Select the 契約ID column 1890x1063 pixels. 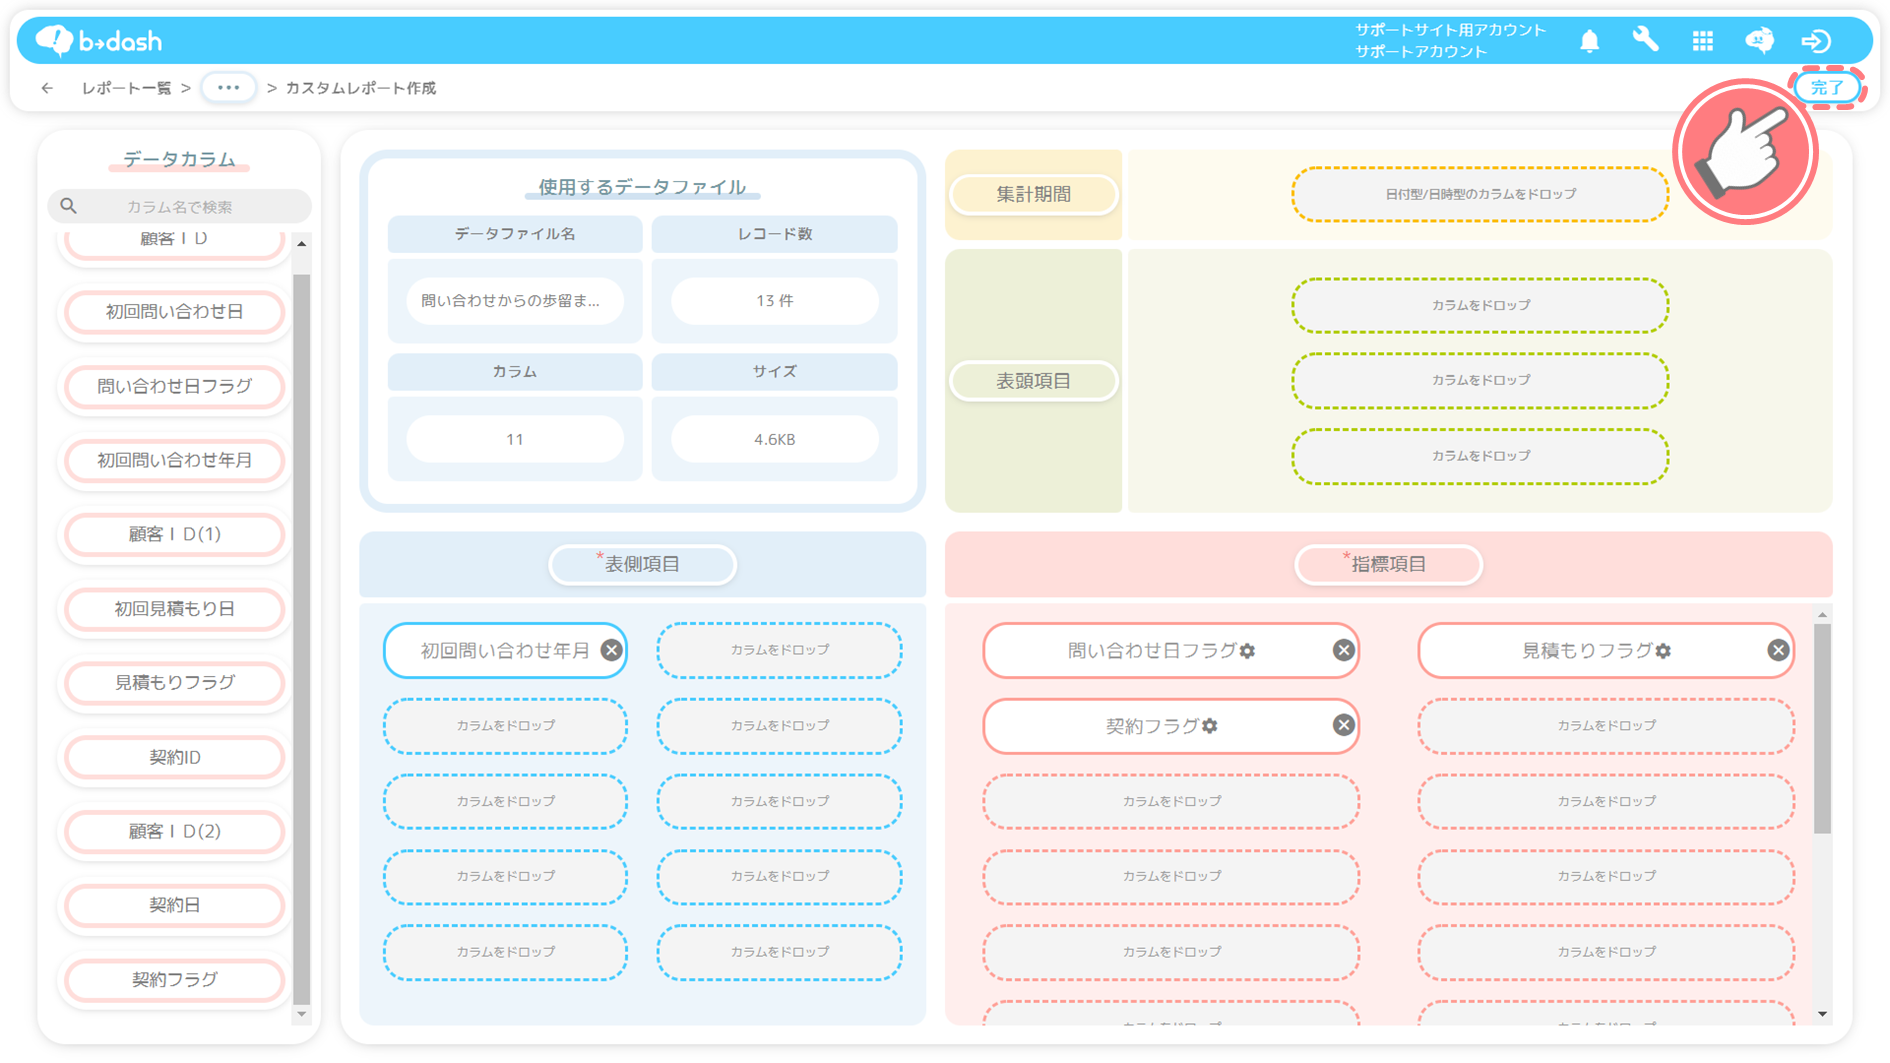tap(175, 757)
